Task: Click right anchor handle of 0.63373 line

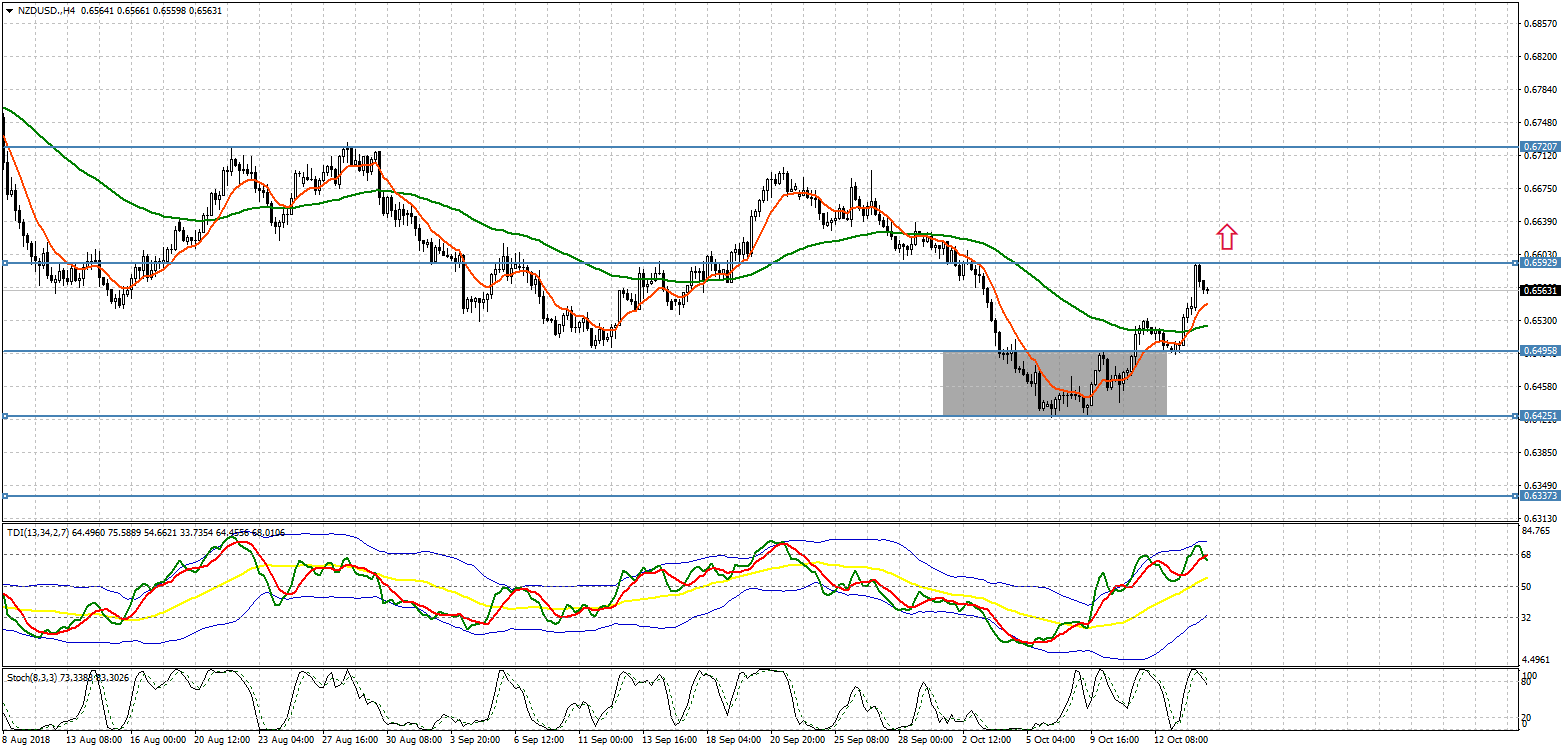Action: click(1516, 496)
